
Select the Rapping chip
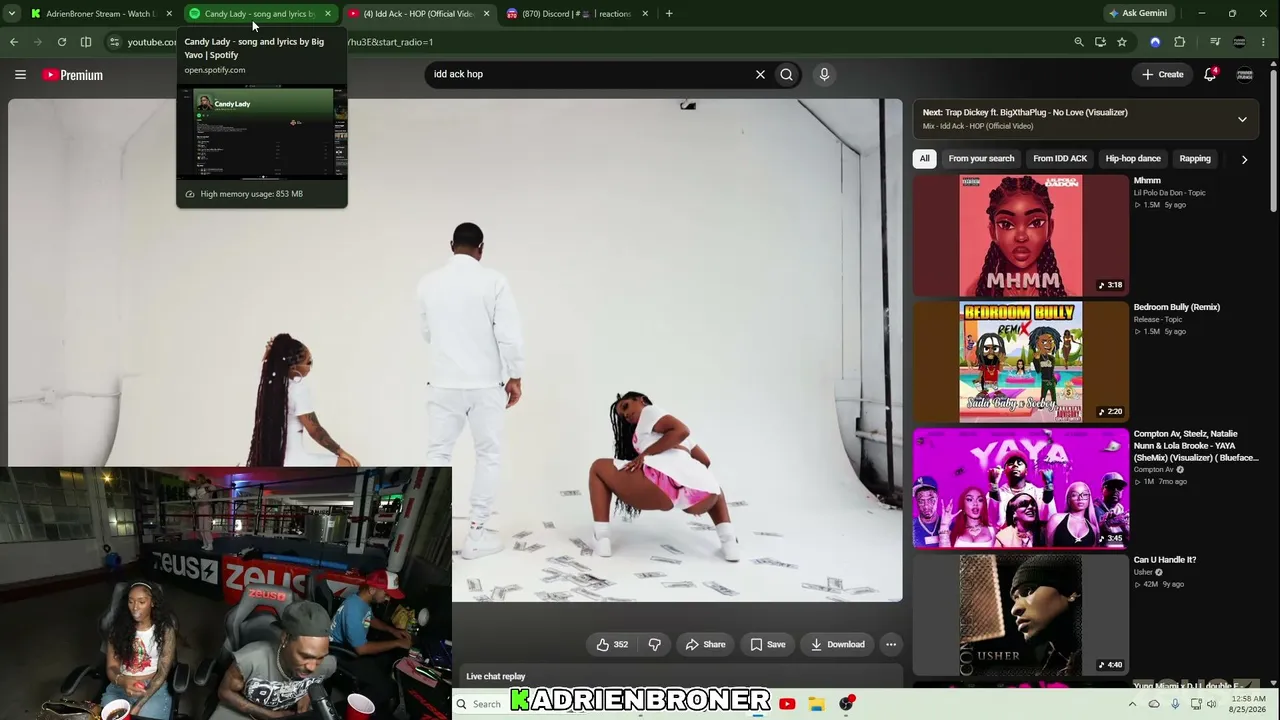(x=1195, y=158)
